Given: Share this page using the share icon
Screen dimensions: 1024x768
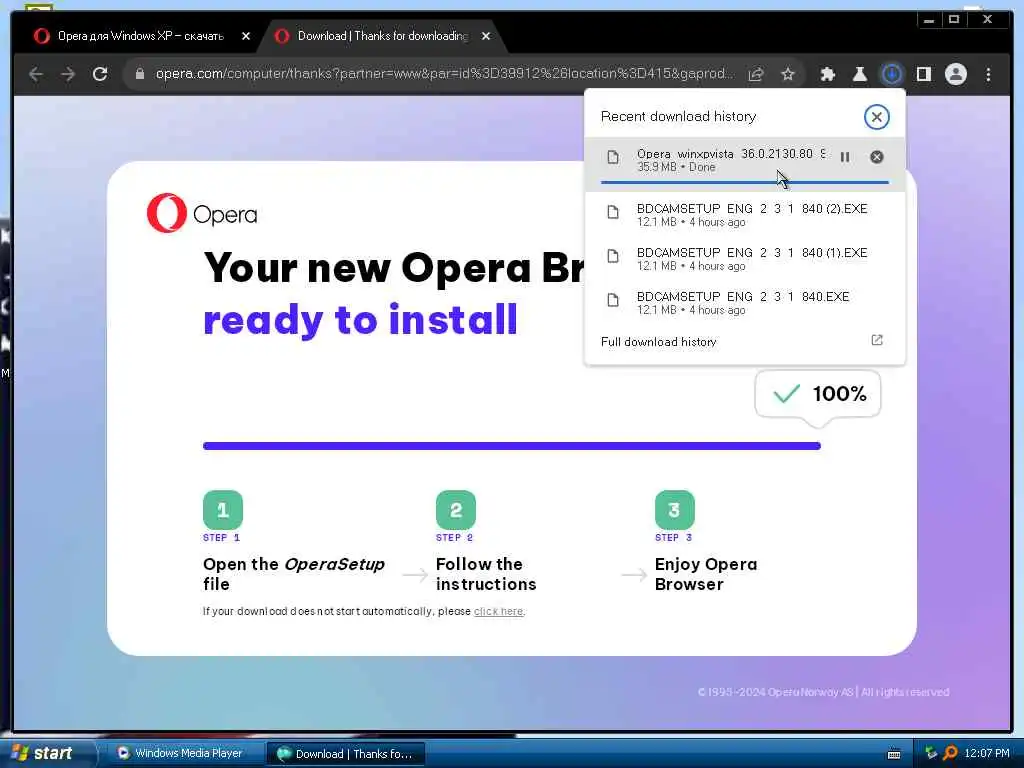Looking at the screenshot, I should pyautogui.click(x=756, y=74).
